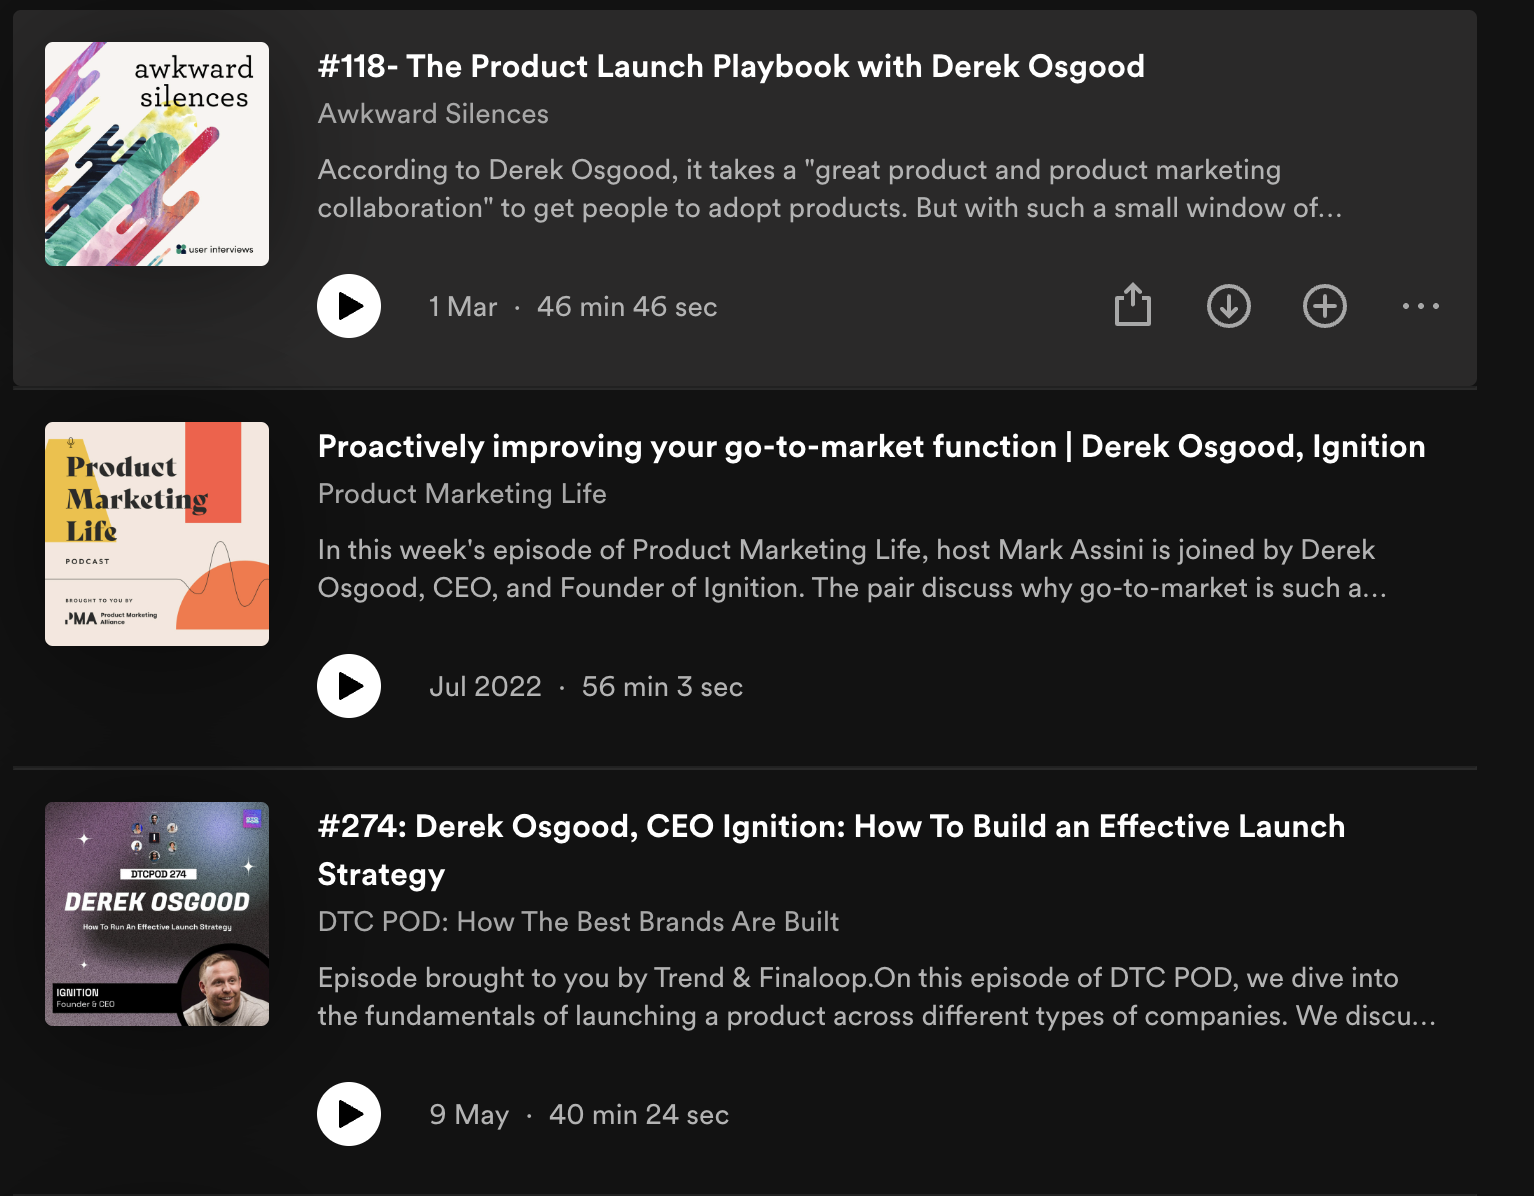Click the '46 min 46 sec' duration
The width and height of the screenshot is (1534, 1196).
click(x=627, y=307)
